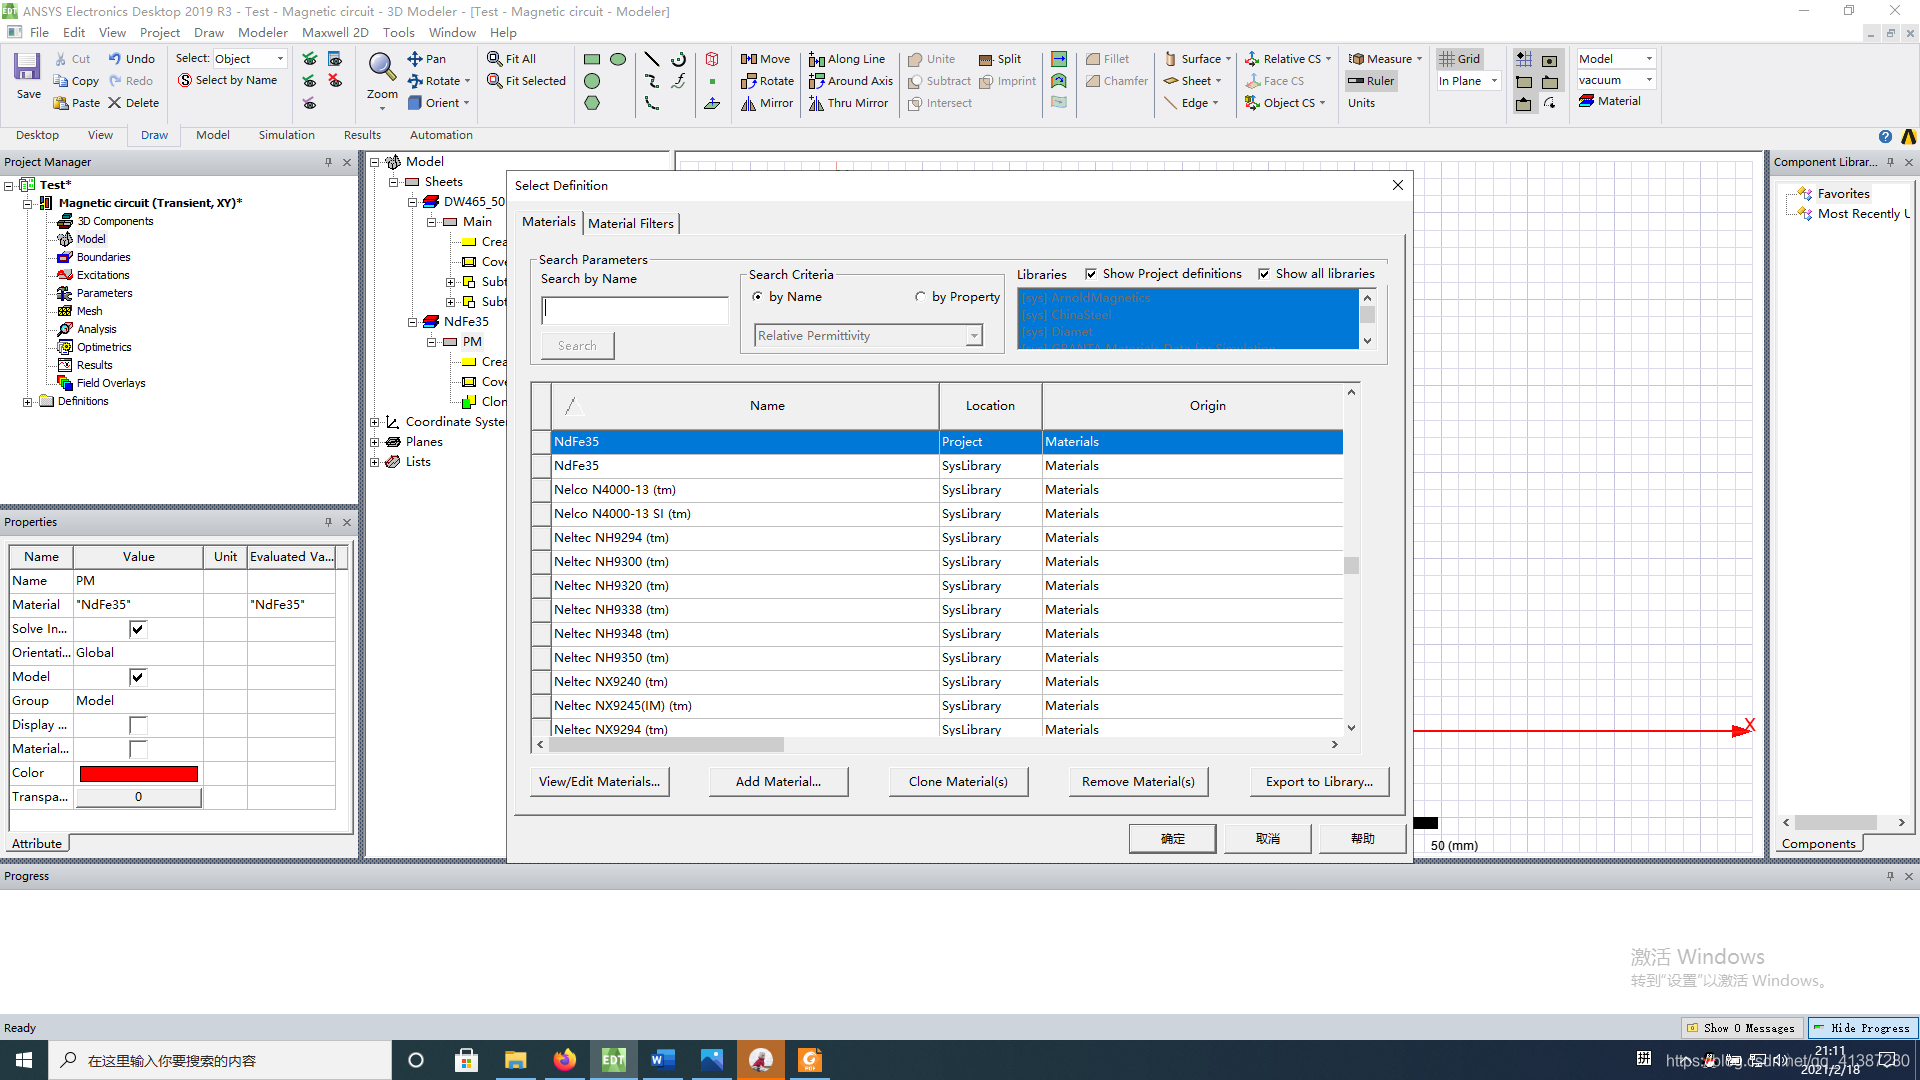The width and height of the screenshot is (1920, 1080).
Task: Open File Explorer from the taskbar
Action: (516, 1060)
